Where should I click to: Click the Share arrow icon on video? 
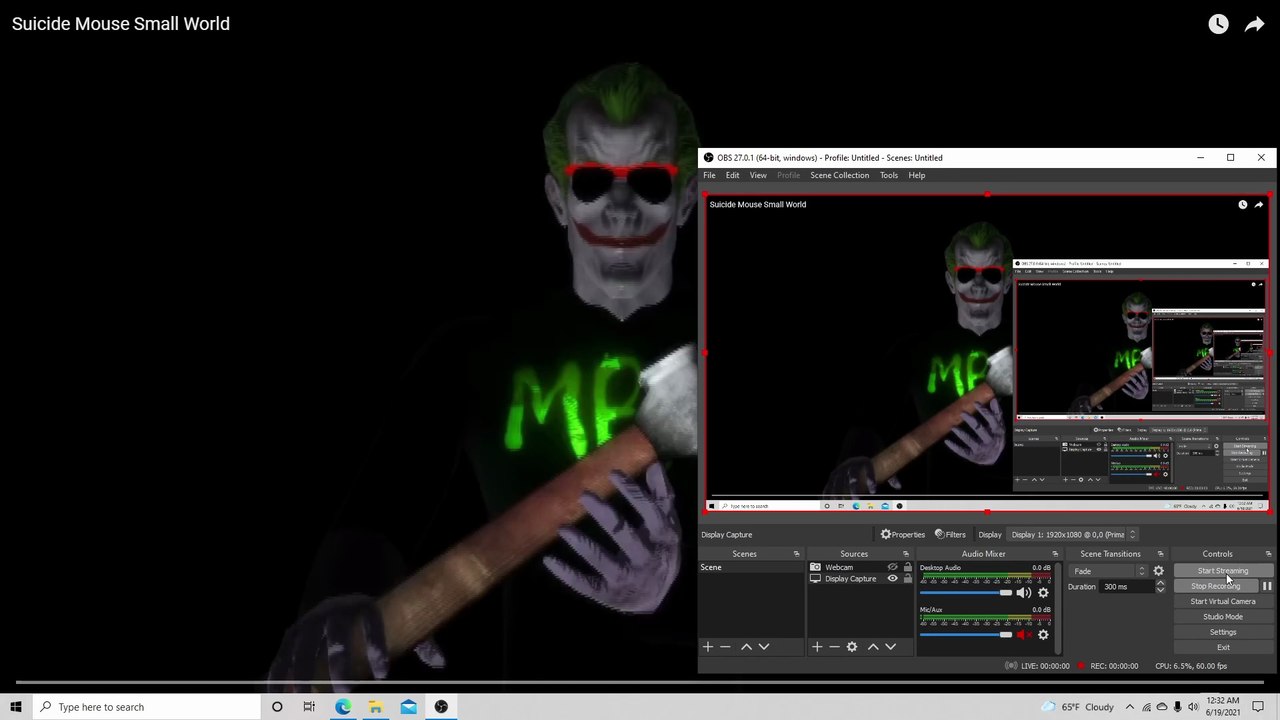[1254, 24]
